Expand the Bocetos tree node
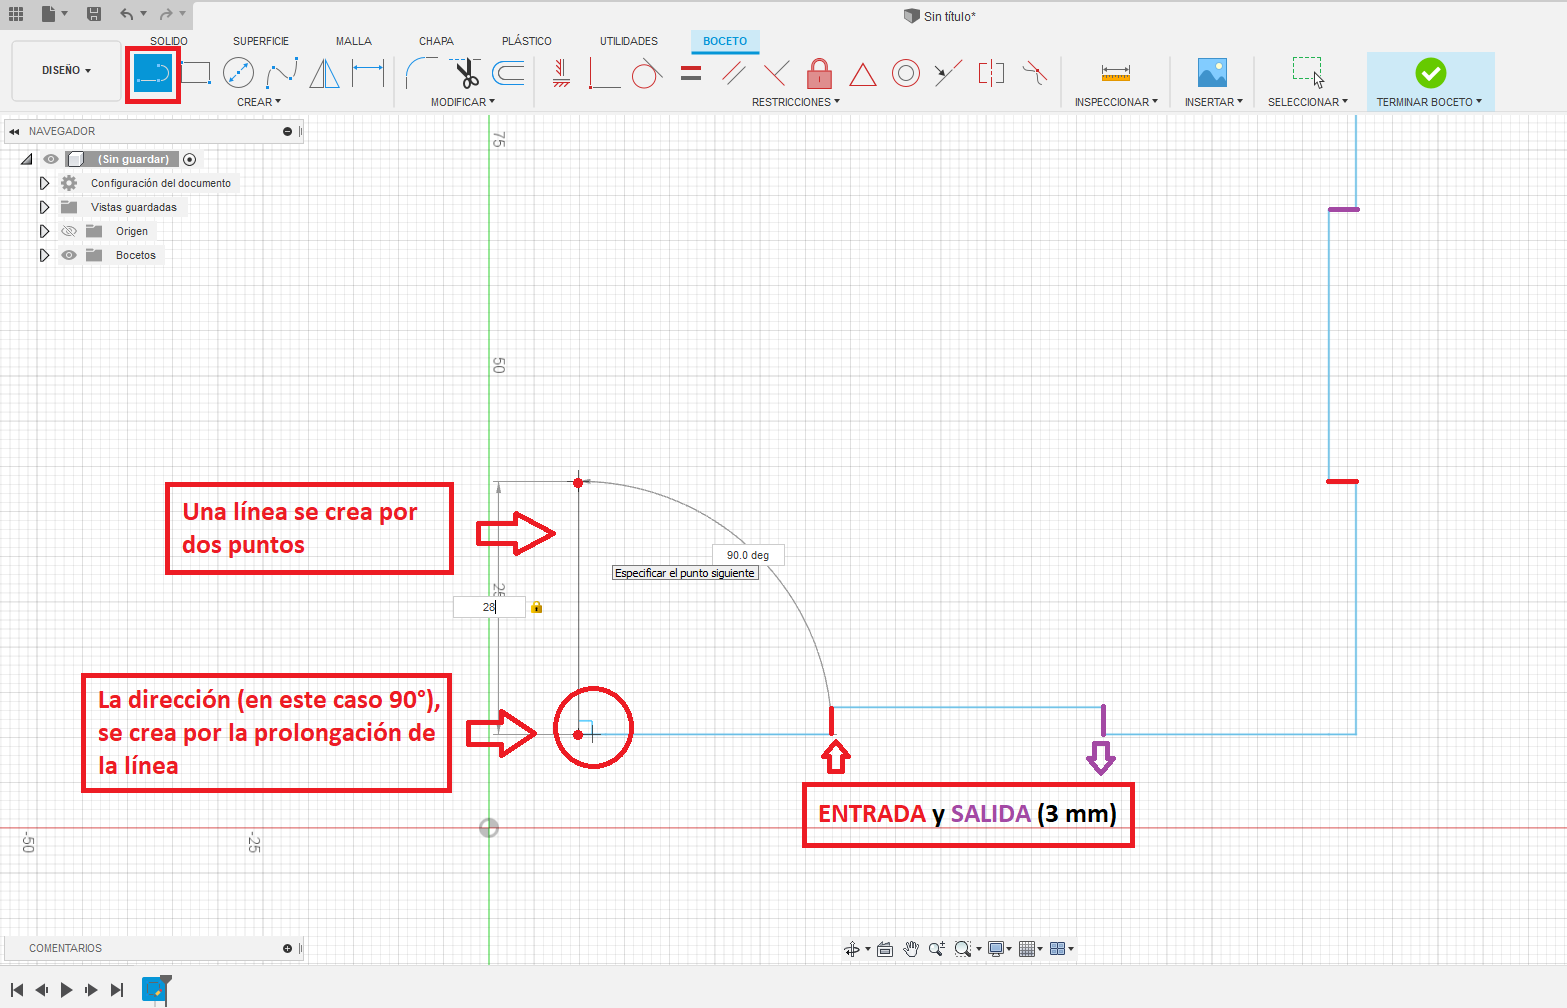 pos(44,255)
